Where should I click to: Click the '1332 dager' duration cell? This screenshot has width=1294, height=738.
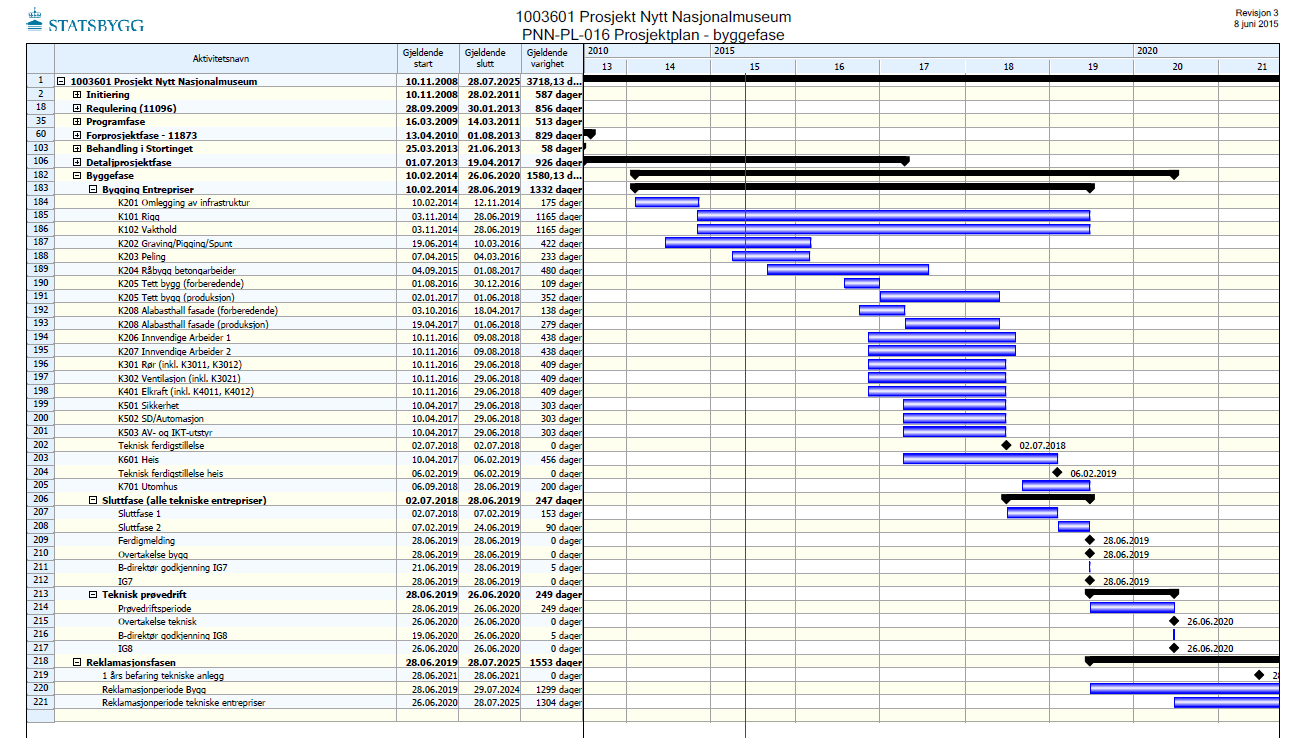[552, 189]
